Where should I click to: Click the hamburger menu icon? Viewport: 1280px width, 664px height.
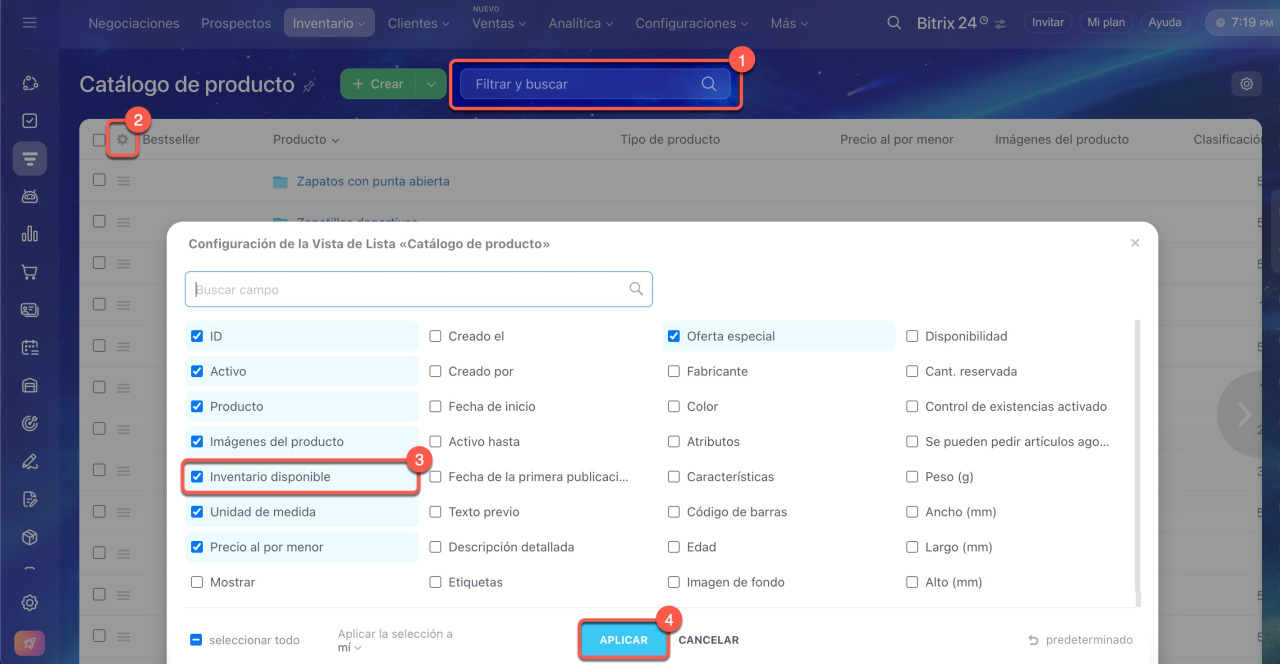tap(29, 22)
